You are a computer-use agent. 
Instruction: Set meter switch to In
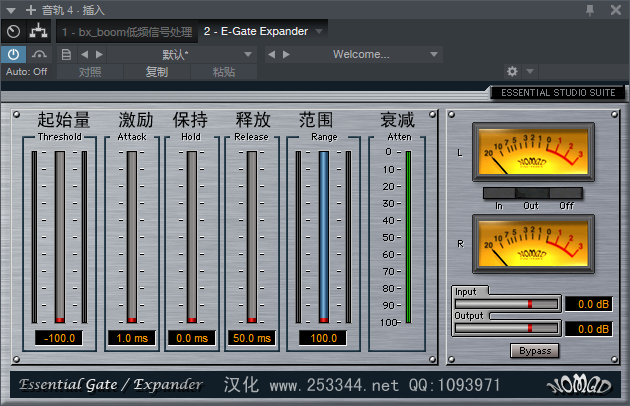click(499, 193)
